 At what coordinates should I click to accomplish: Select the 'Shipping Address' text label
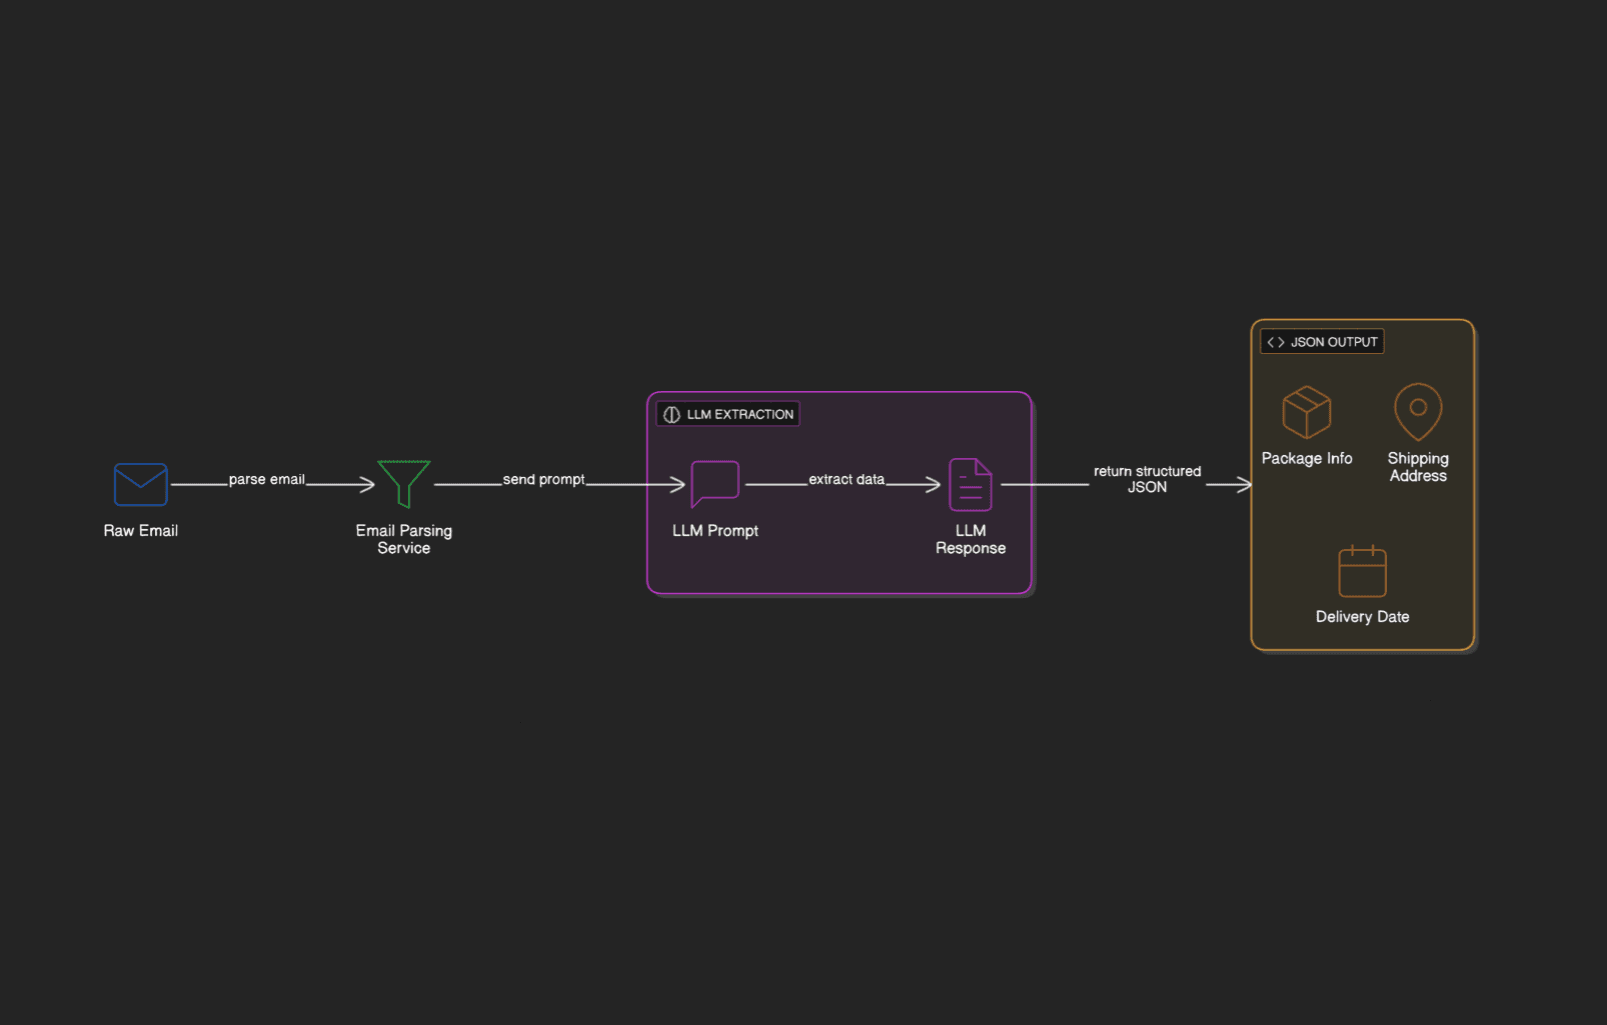pyautogui.click(x=1417, y=467)
